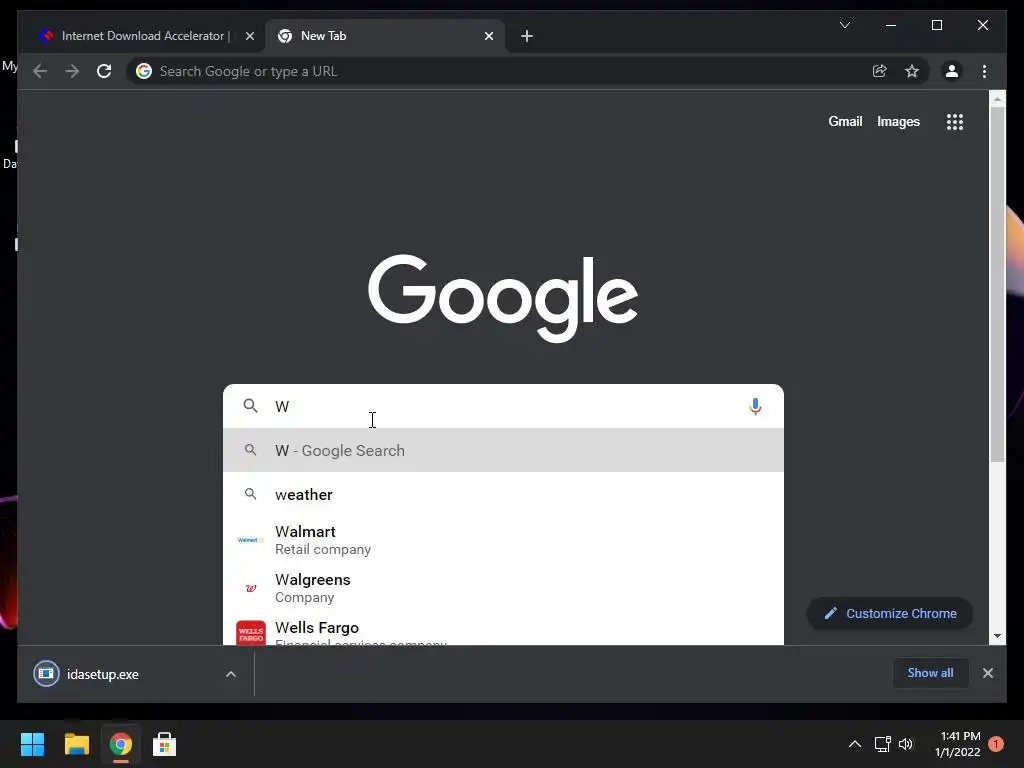The height and width of the screenshot is (768, 1024).
Task: Pick the Walmart suggestion
Action: click(504, 540)
